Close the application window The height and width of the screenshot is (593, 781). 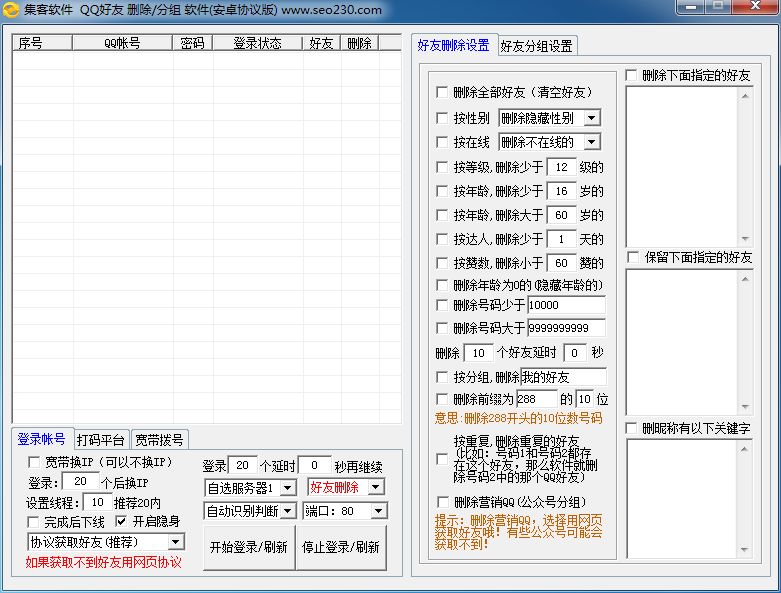point(755,7)
